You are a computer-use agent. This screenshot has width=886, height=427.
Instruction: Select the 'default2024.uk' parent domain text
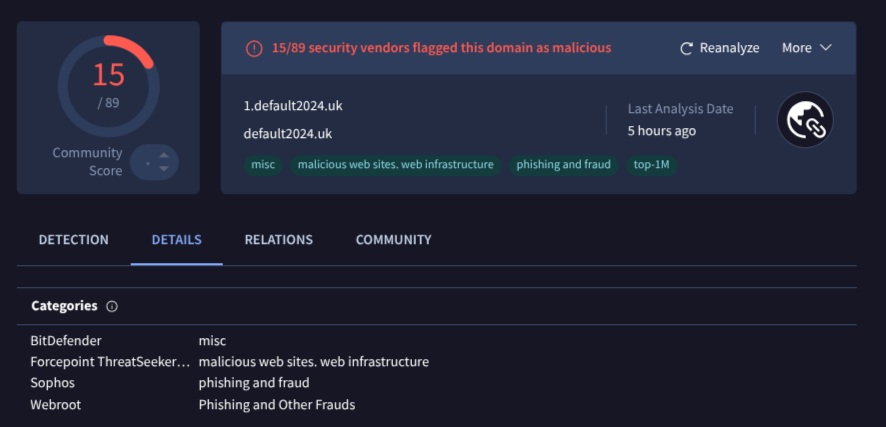click(288, 134)
